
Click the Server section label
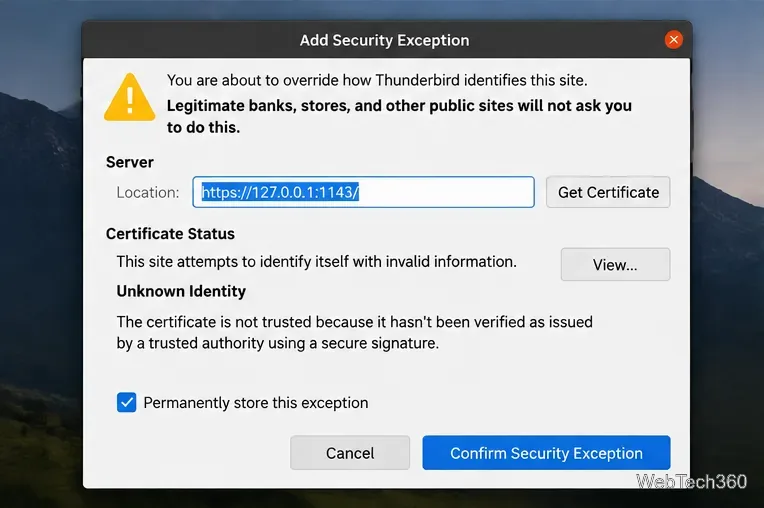(130, 162)
